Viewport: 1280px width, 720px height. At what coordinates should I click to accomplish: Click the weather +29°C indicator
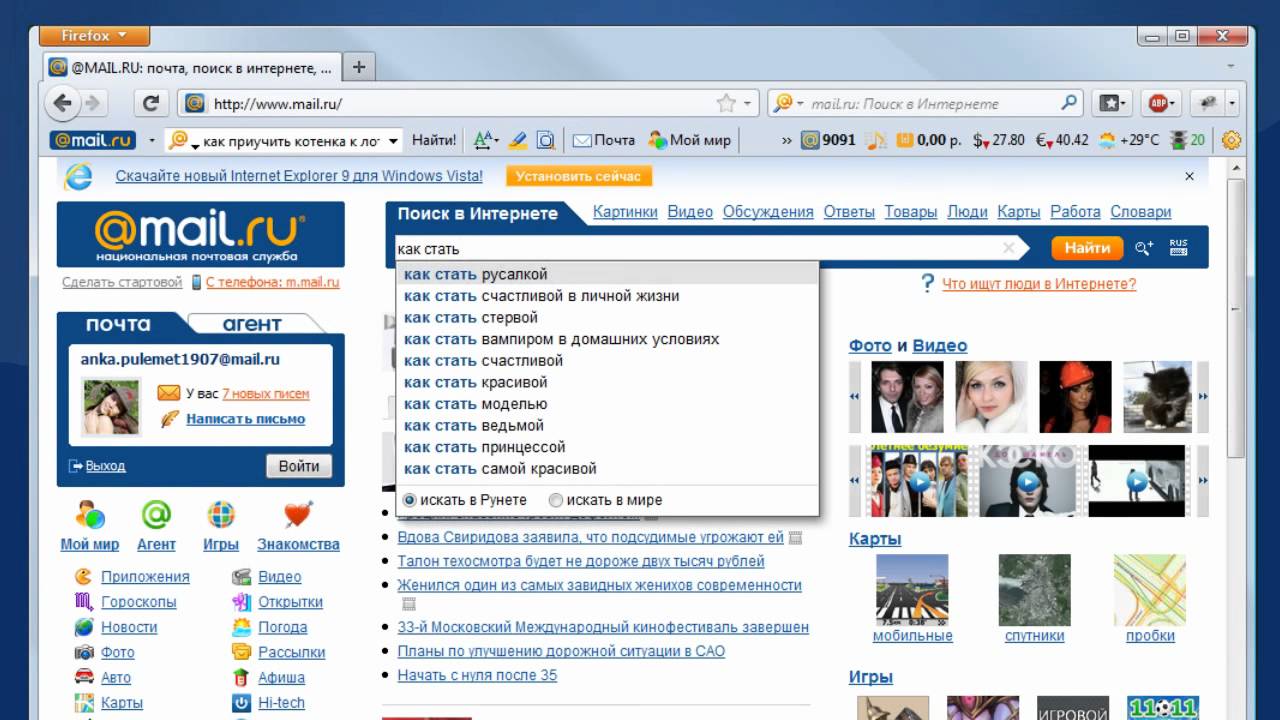click(x=1129, y=140)
